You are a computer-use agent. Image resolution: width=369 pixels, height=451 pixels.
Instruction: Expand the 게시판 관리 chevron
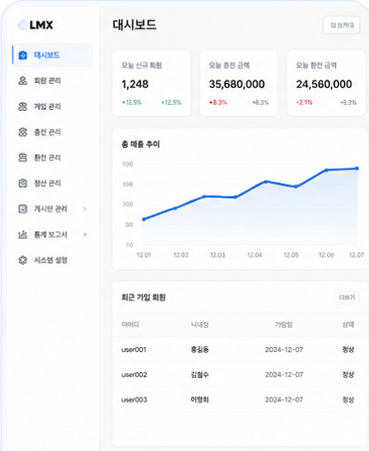coord(85,209)
